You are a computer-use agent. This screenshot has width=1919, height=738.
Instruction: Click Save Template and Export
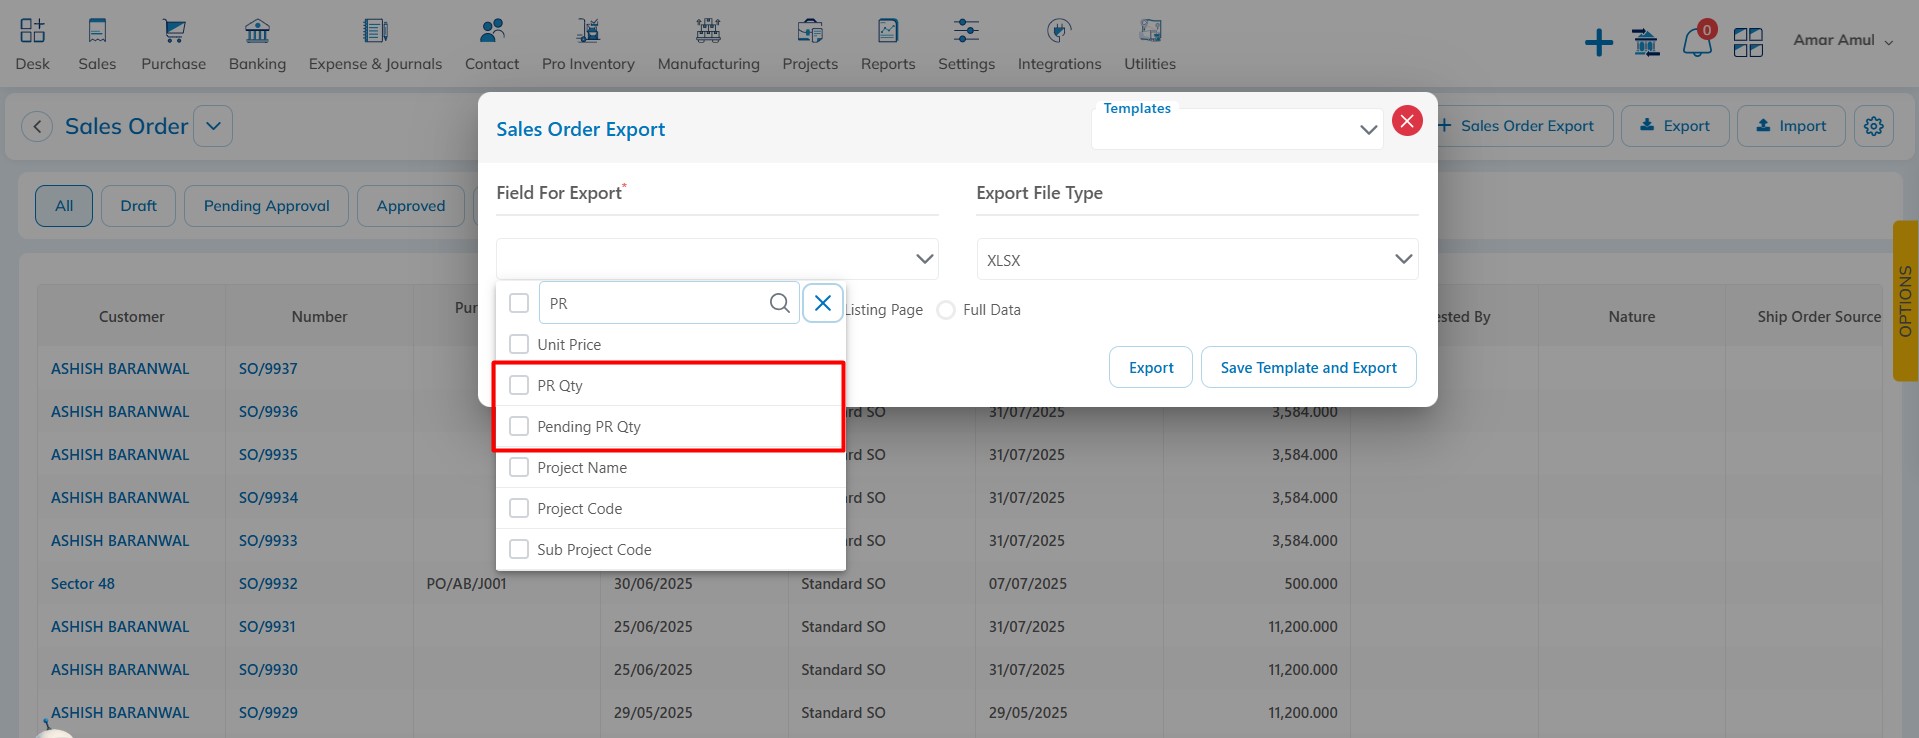pos(1308,367)
